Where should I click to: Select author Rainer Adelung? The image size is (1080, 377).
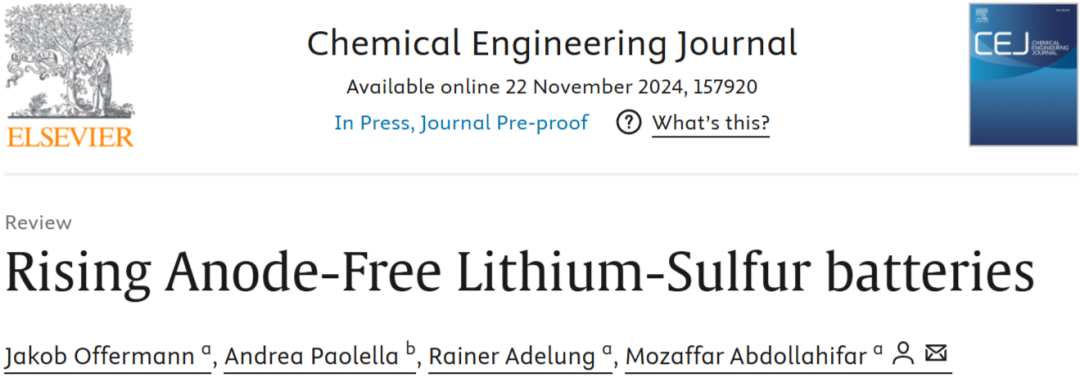(x=512, y=356)
